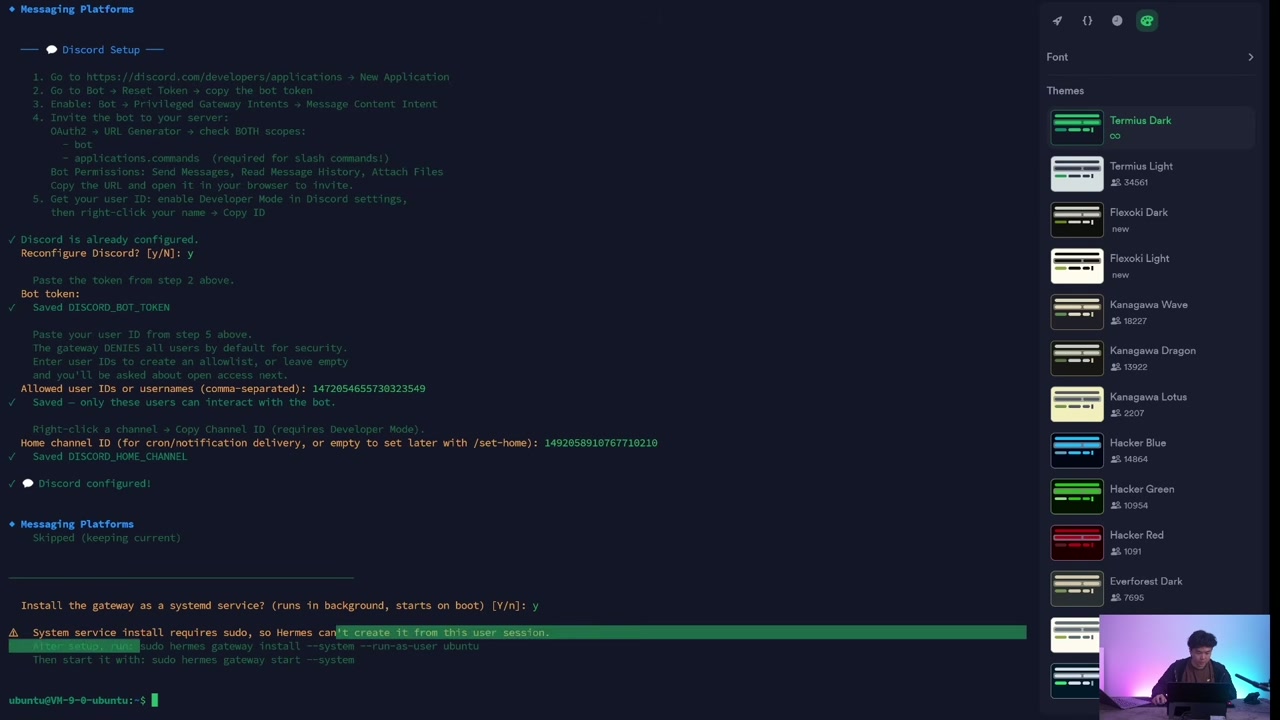Click "Enable: Bot → Privileged Gateway Intents" step

coord(235,104)
